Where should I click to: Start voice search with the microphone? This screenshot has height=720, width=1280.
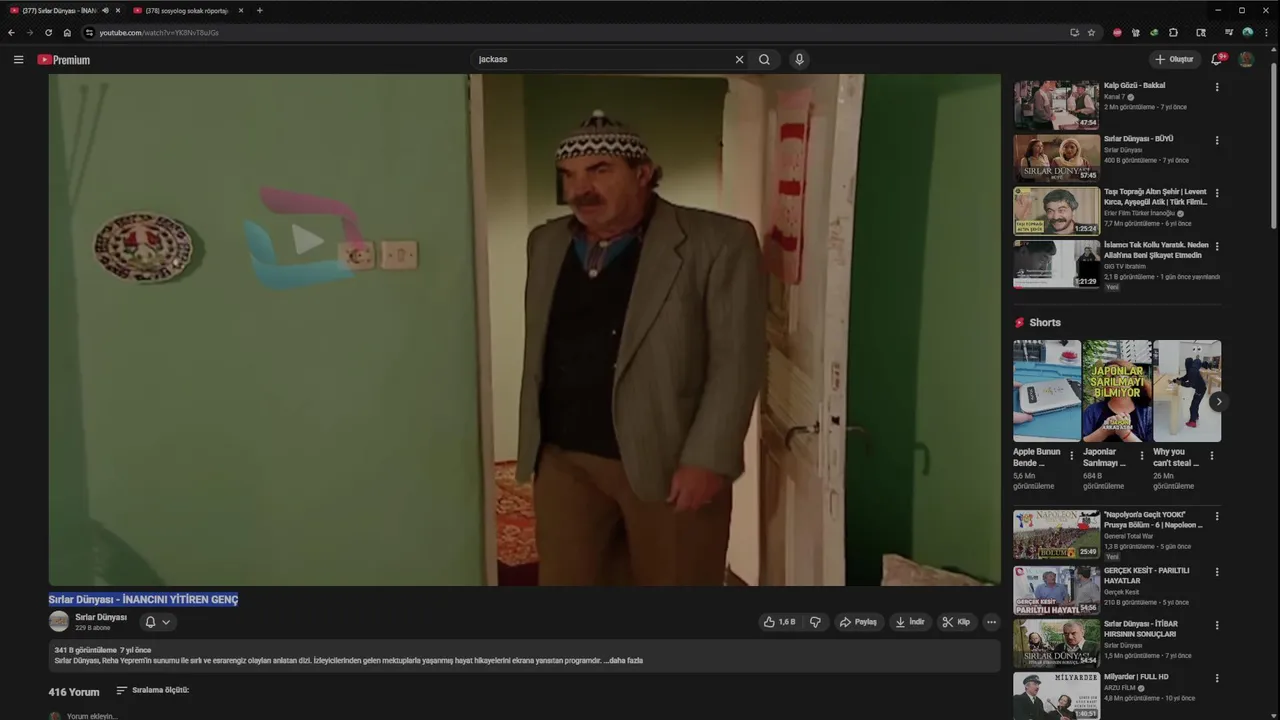click(799, 60)
